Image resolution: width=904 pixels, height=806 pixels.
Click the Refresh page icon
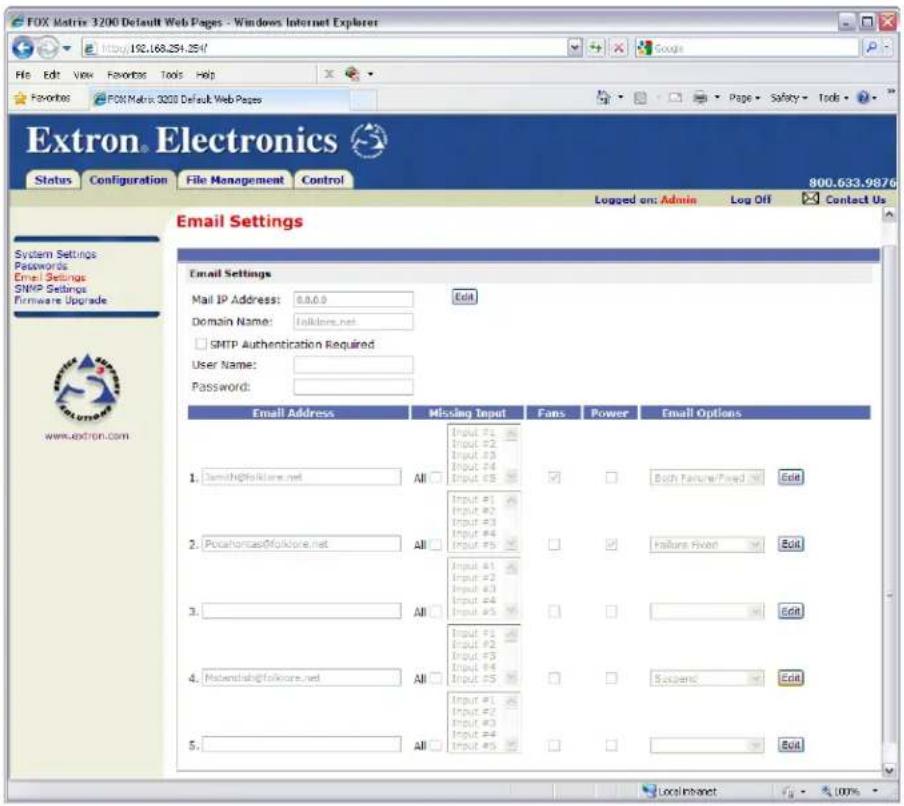[595, 48]
